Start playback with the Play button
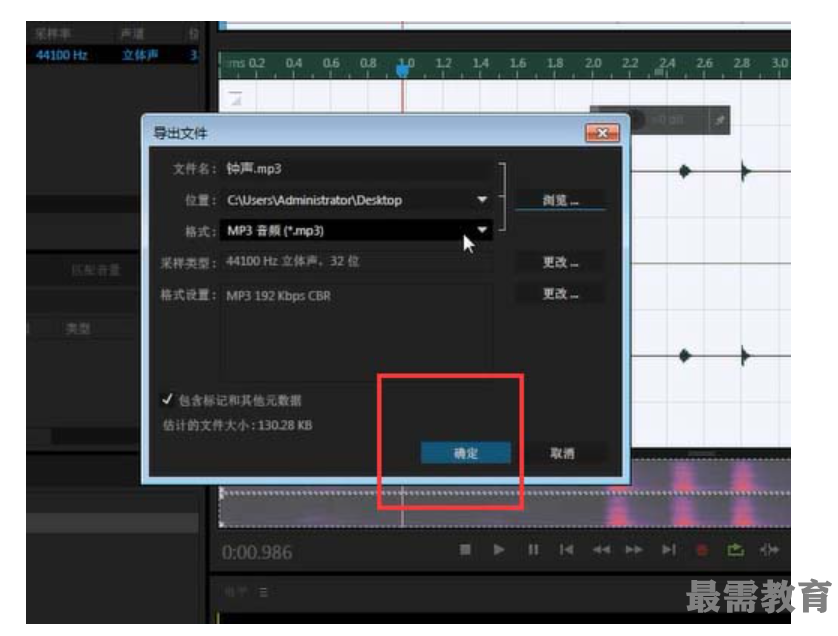This screenshot has width=838, height=636. click(x=499, y=549)
